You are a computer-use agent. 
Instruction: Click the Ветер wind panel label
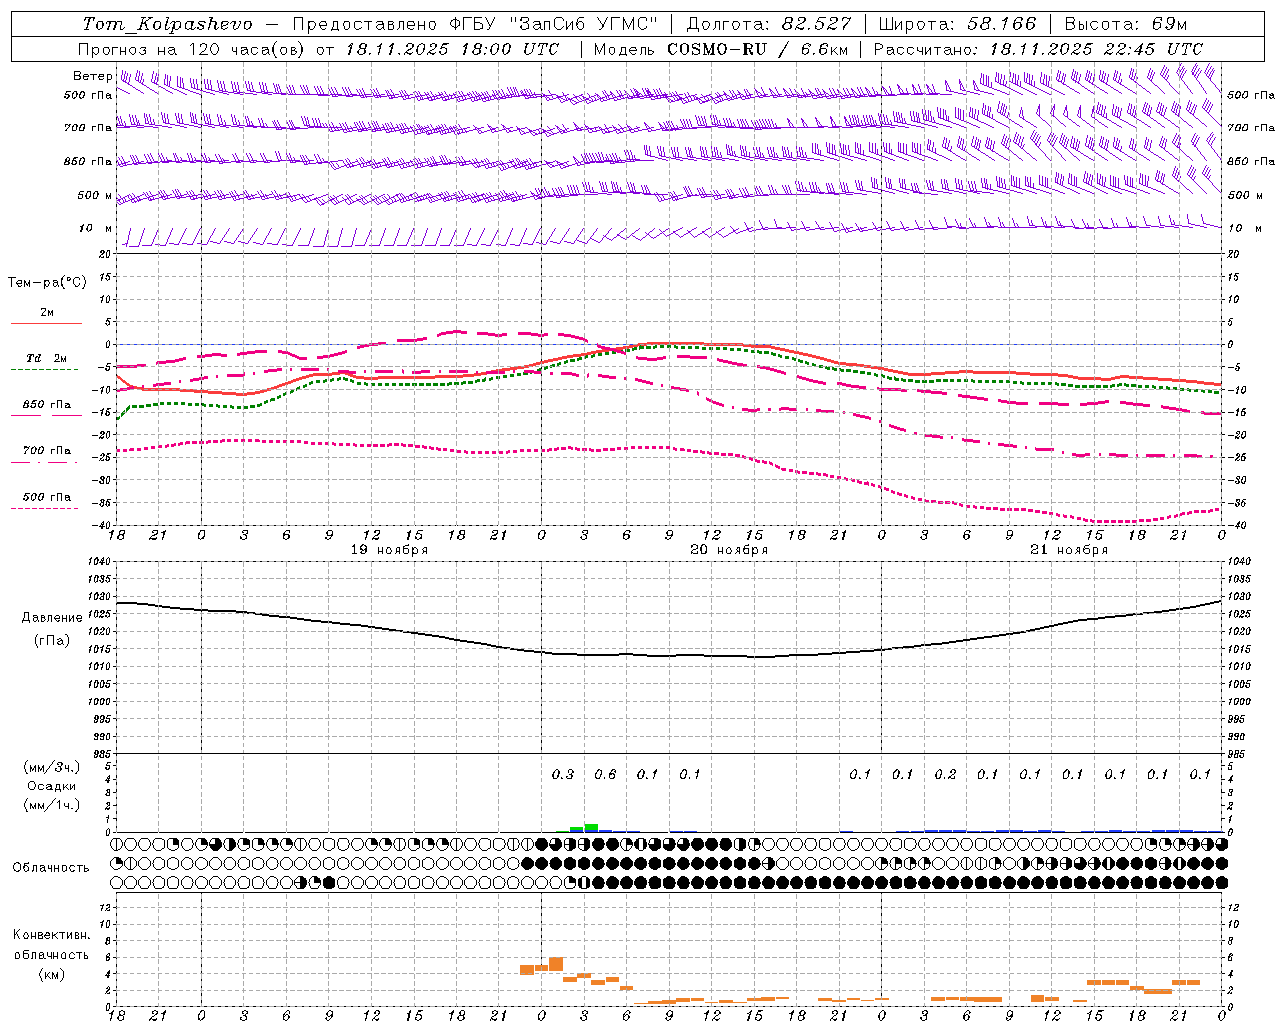pos(92,76)
